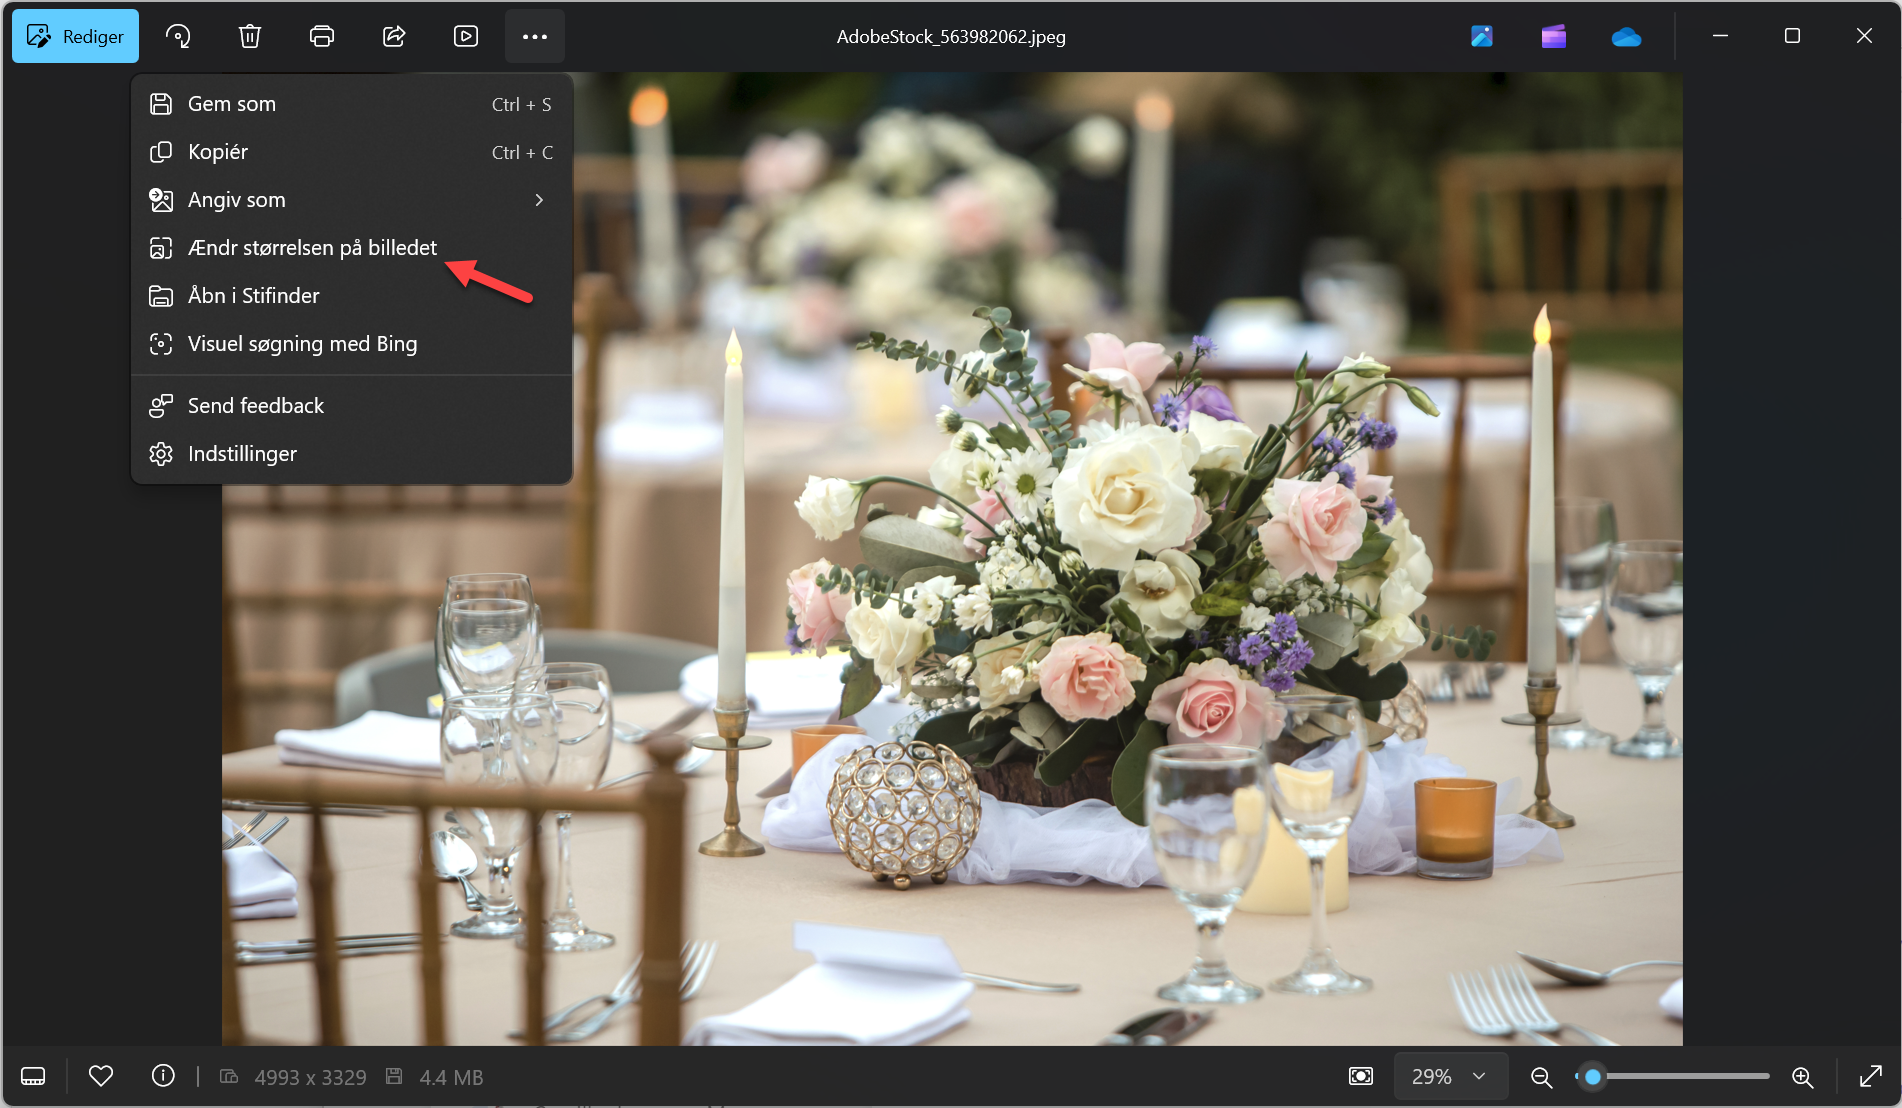Image resolution: width=1902 pixels, height=1108 pixels.
Task: Click the Rediger edit button
Action: coord(76,36)
